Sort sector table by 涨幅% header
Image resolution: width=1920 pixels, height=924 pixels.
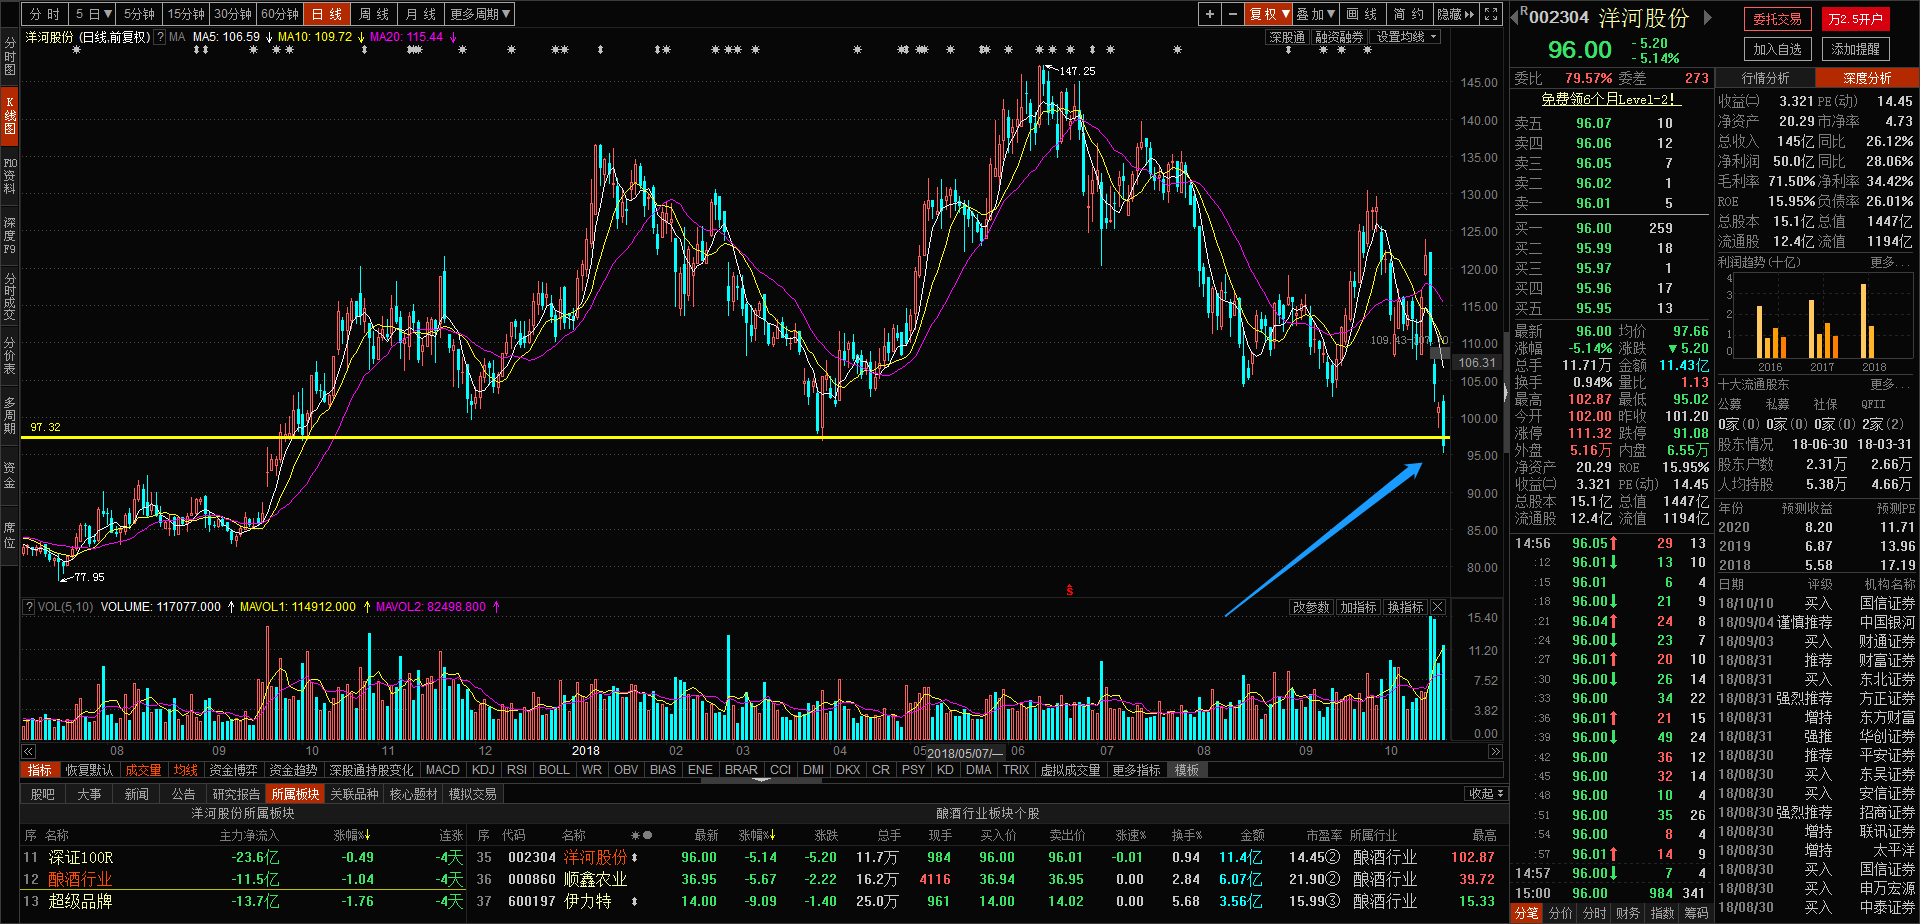tap(351, 835)
